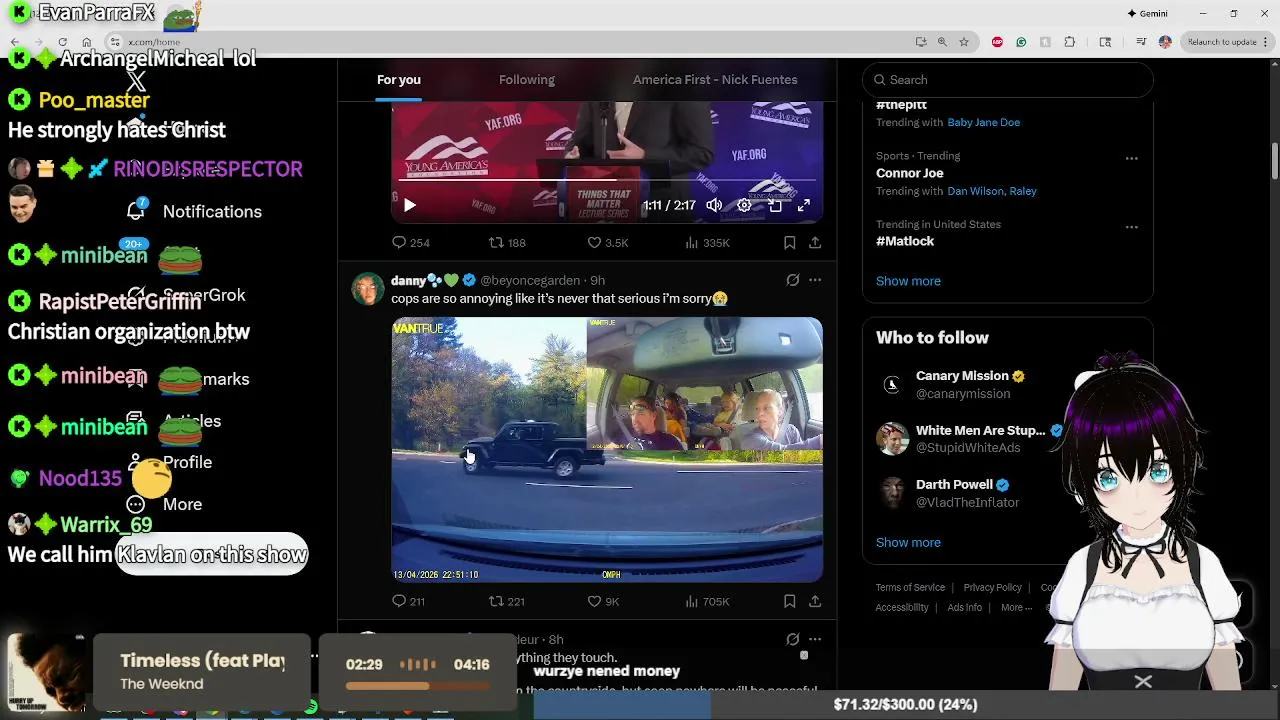
Task: Open the @beyoncegarden handle link
Action: coord(532,280)
